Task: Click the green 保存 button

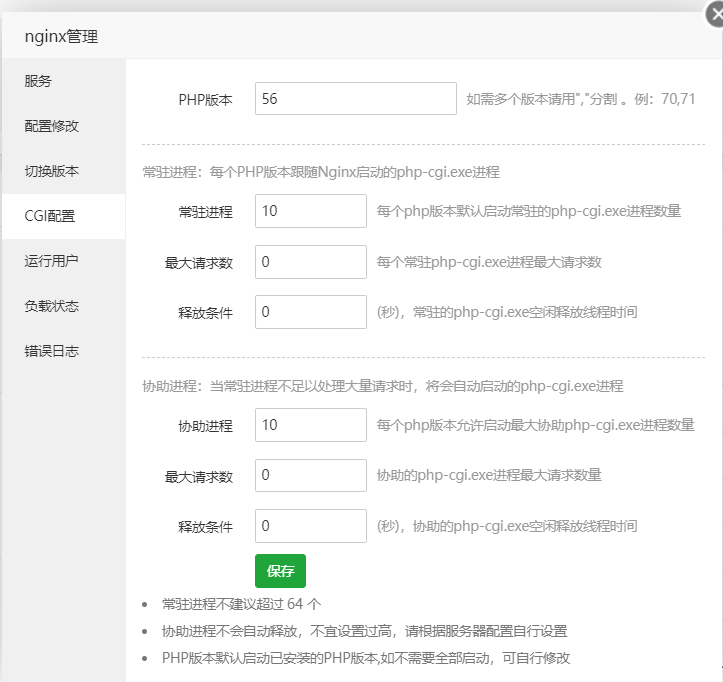Action: tap(280, 571)
